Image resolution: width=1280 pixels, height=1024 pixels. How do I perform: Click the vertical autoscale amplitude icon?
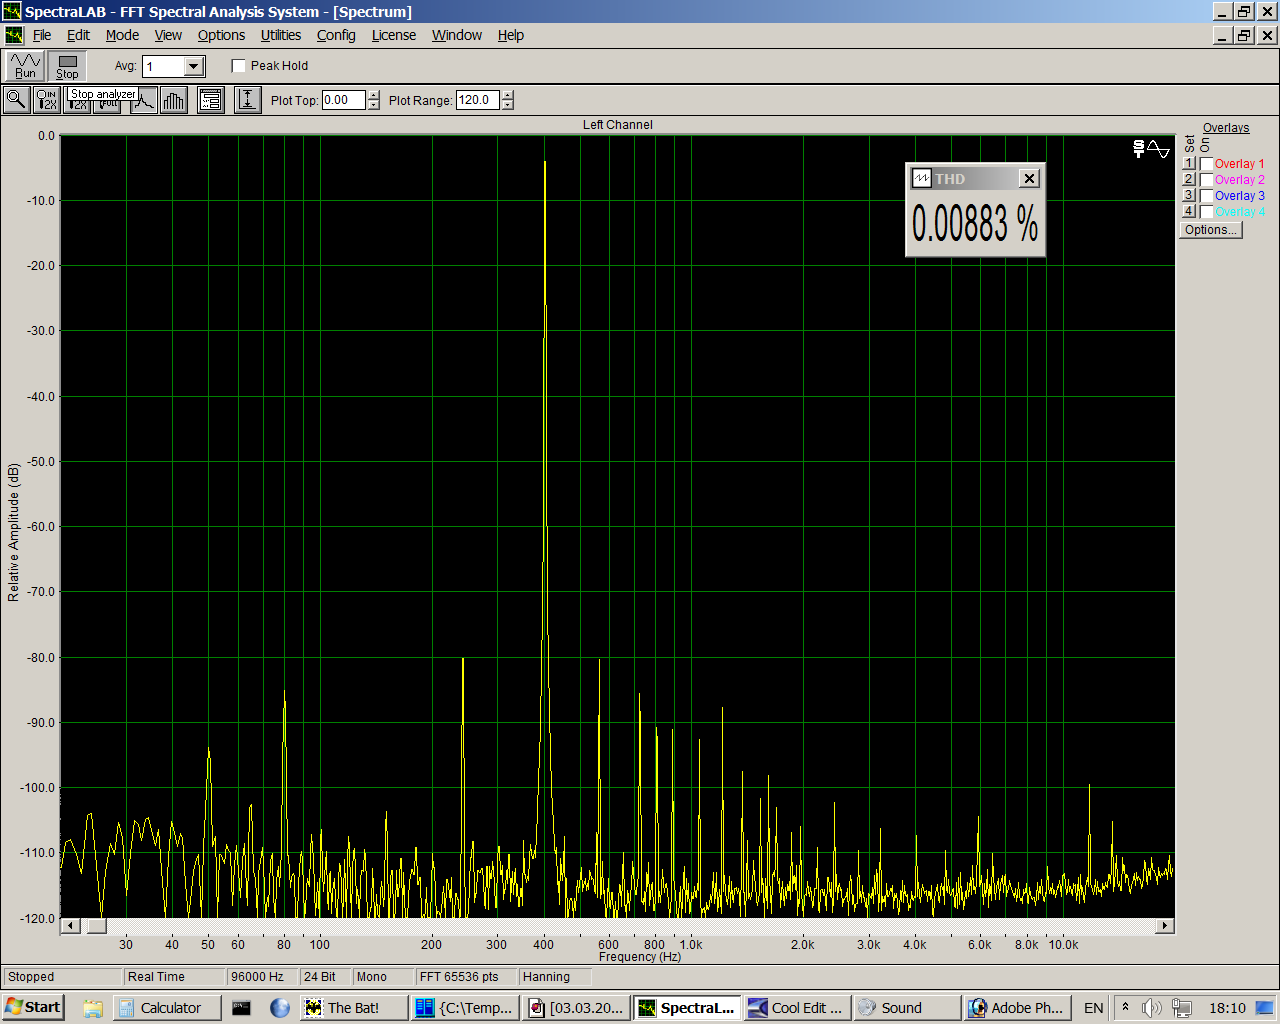coord(247,100)
